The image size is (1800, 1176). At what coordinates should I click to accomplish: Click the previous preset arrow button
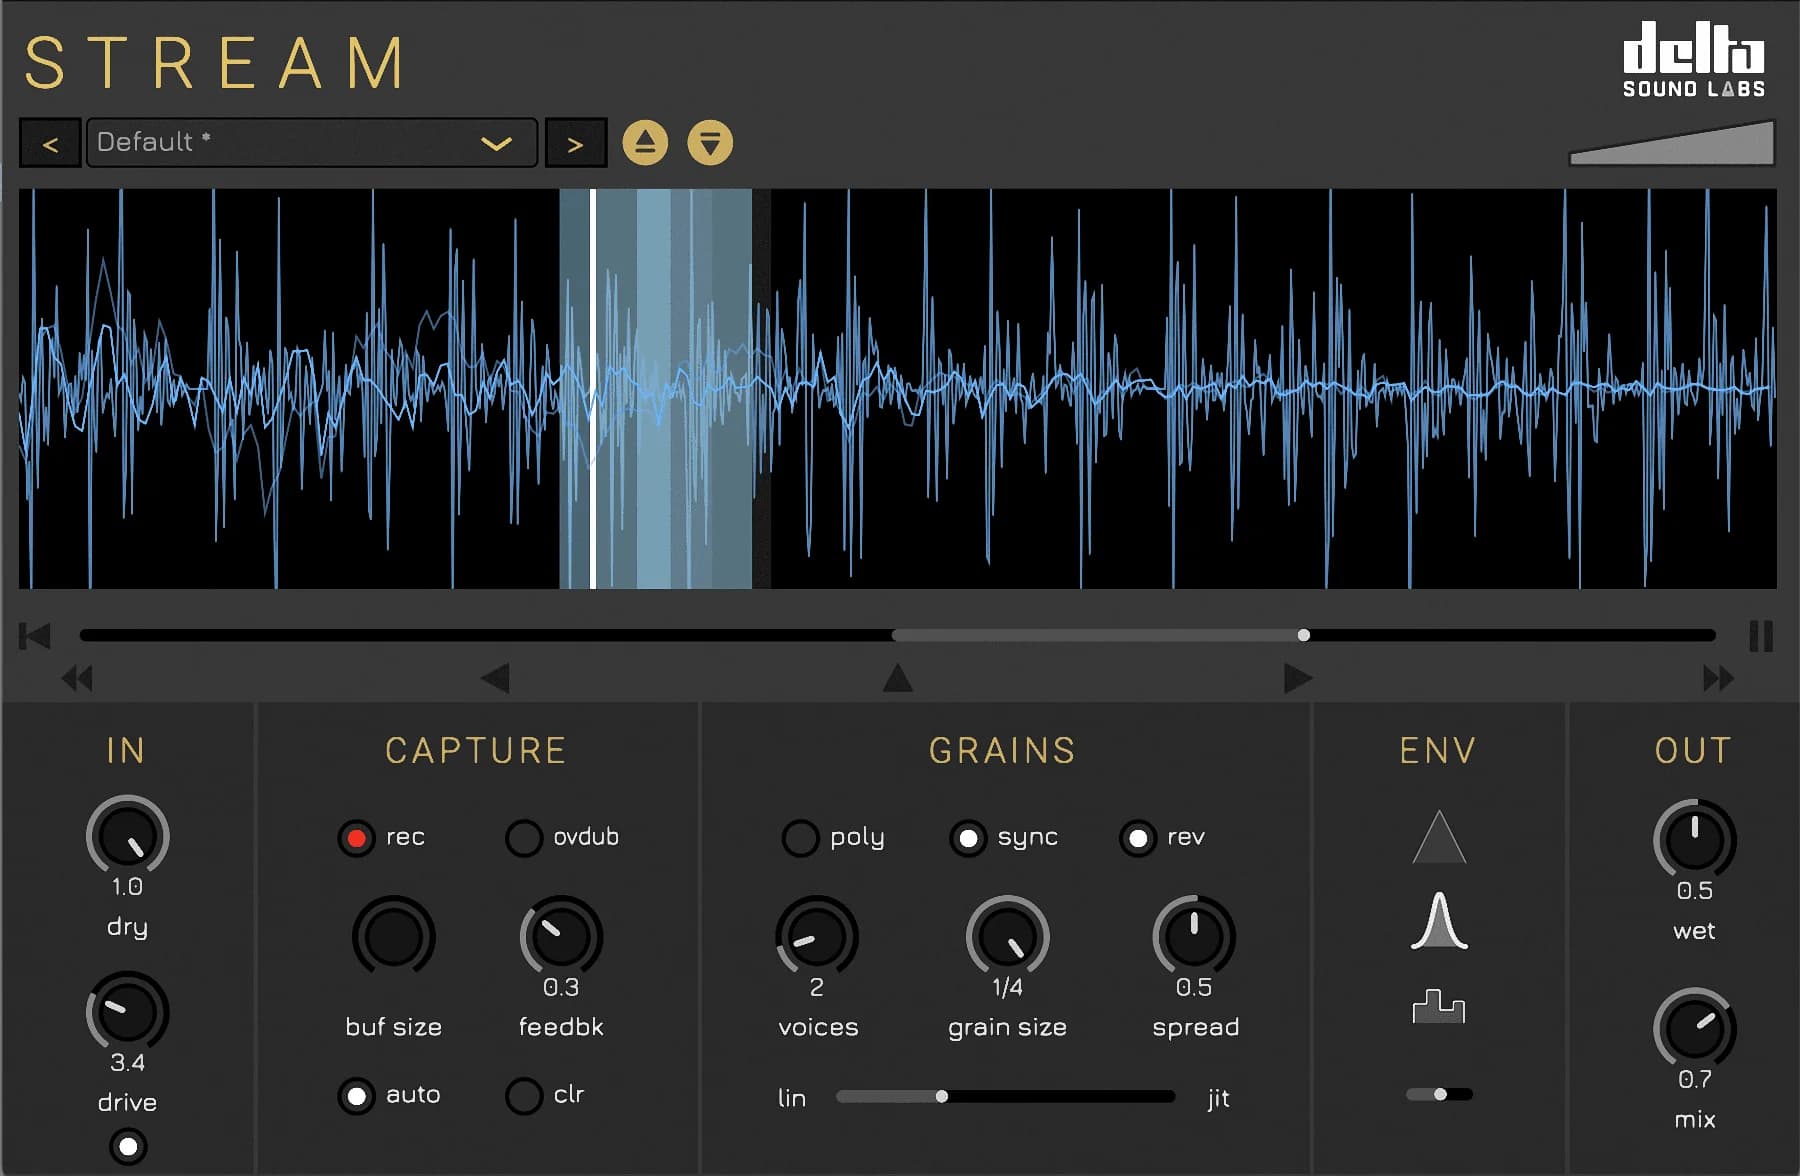50,142
